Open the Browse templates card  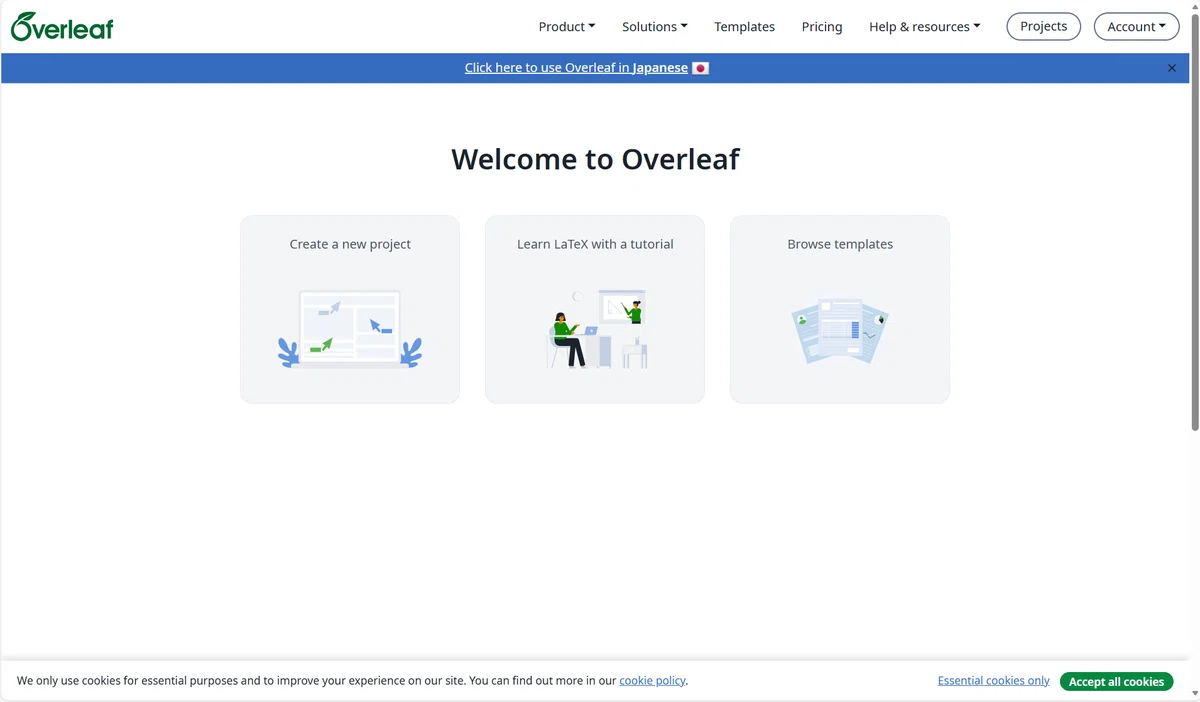pos(840,309)
